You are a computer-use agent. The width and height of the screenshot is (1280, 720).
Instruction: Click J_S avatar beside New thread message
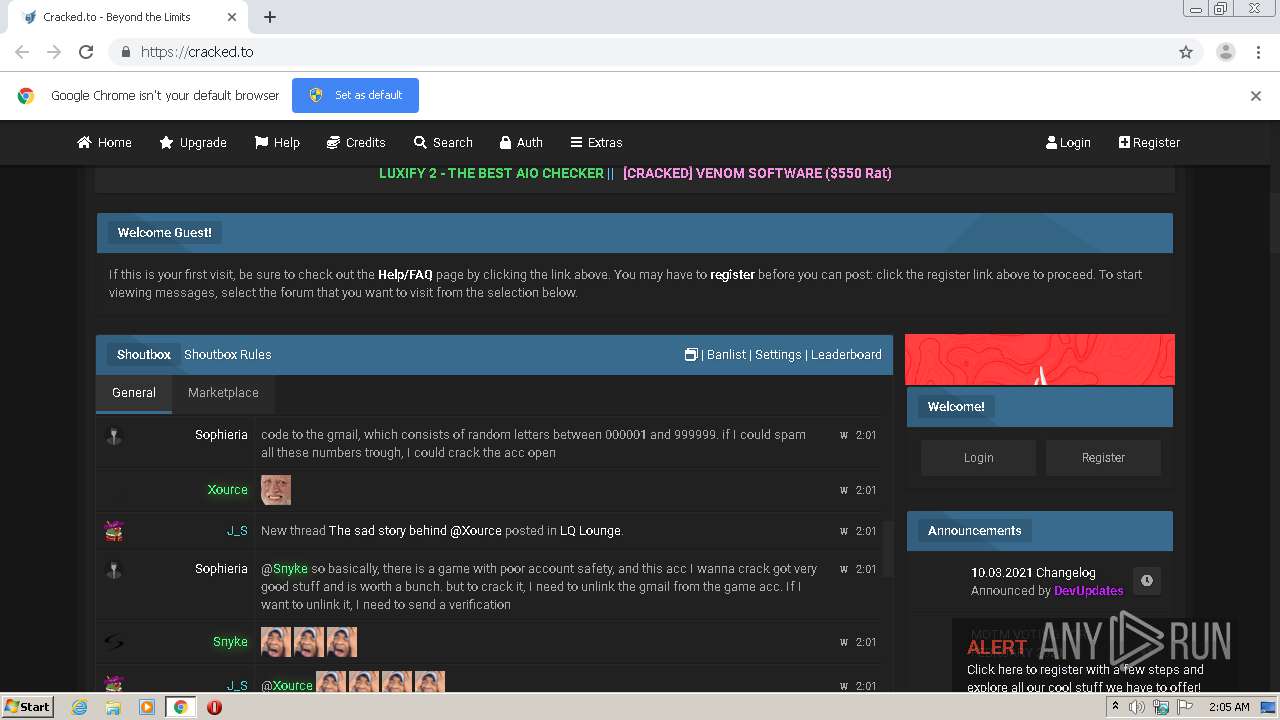(x=114, y=531)
